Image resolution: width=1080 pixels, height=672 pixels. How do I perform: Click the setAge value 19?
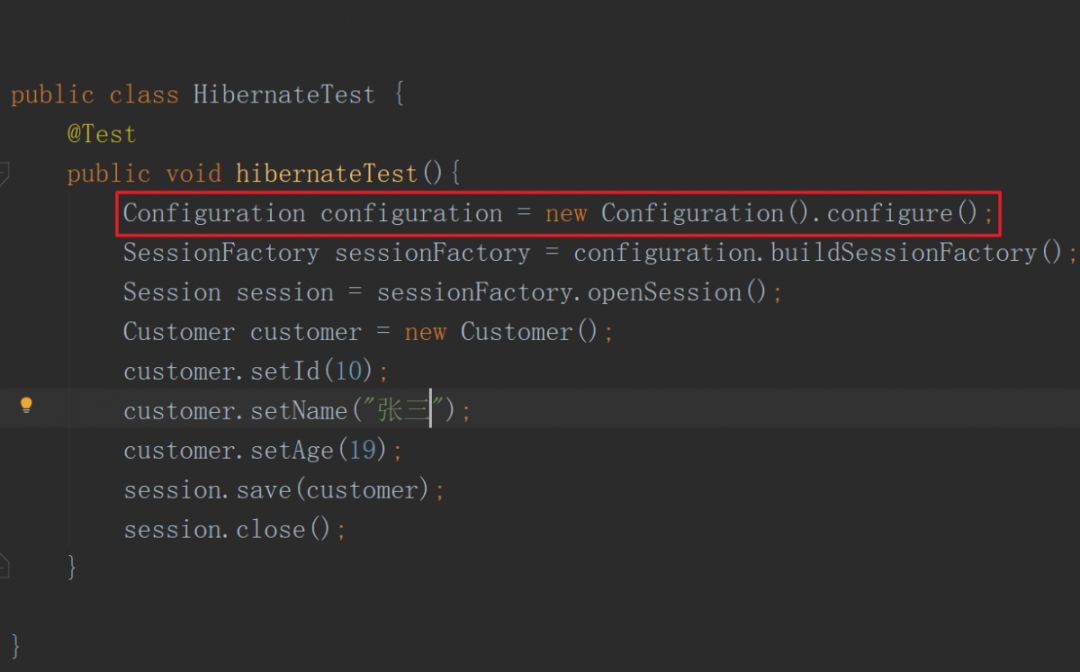[x=363, y=451]
